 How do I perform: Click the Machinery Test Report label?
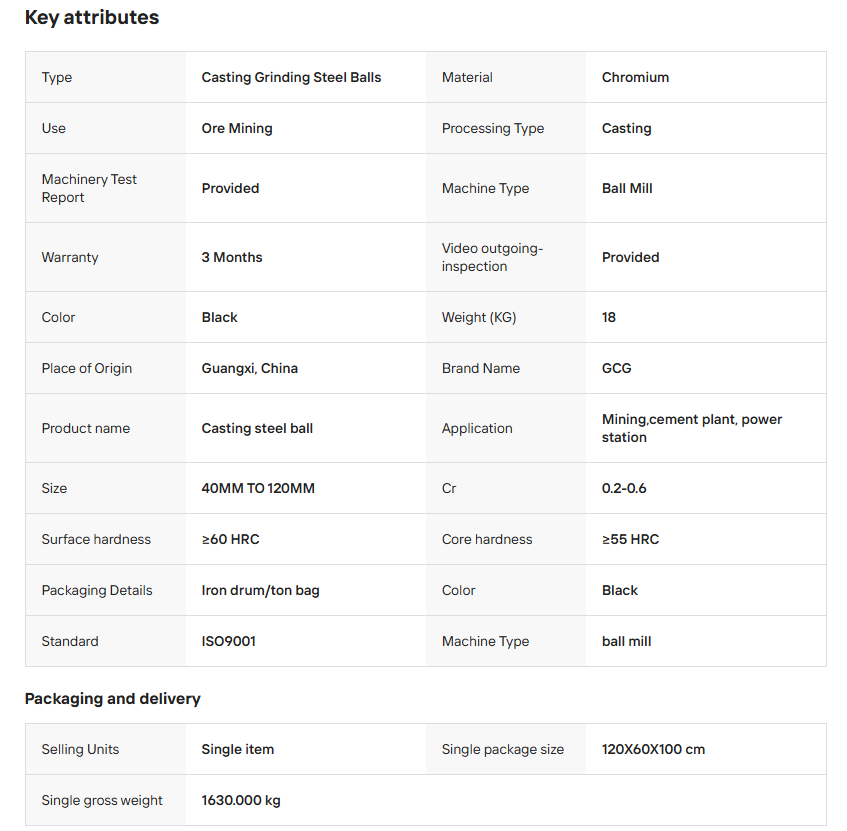point(89,188)
